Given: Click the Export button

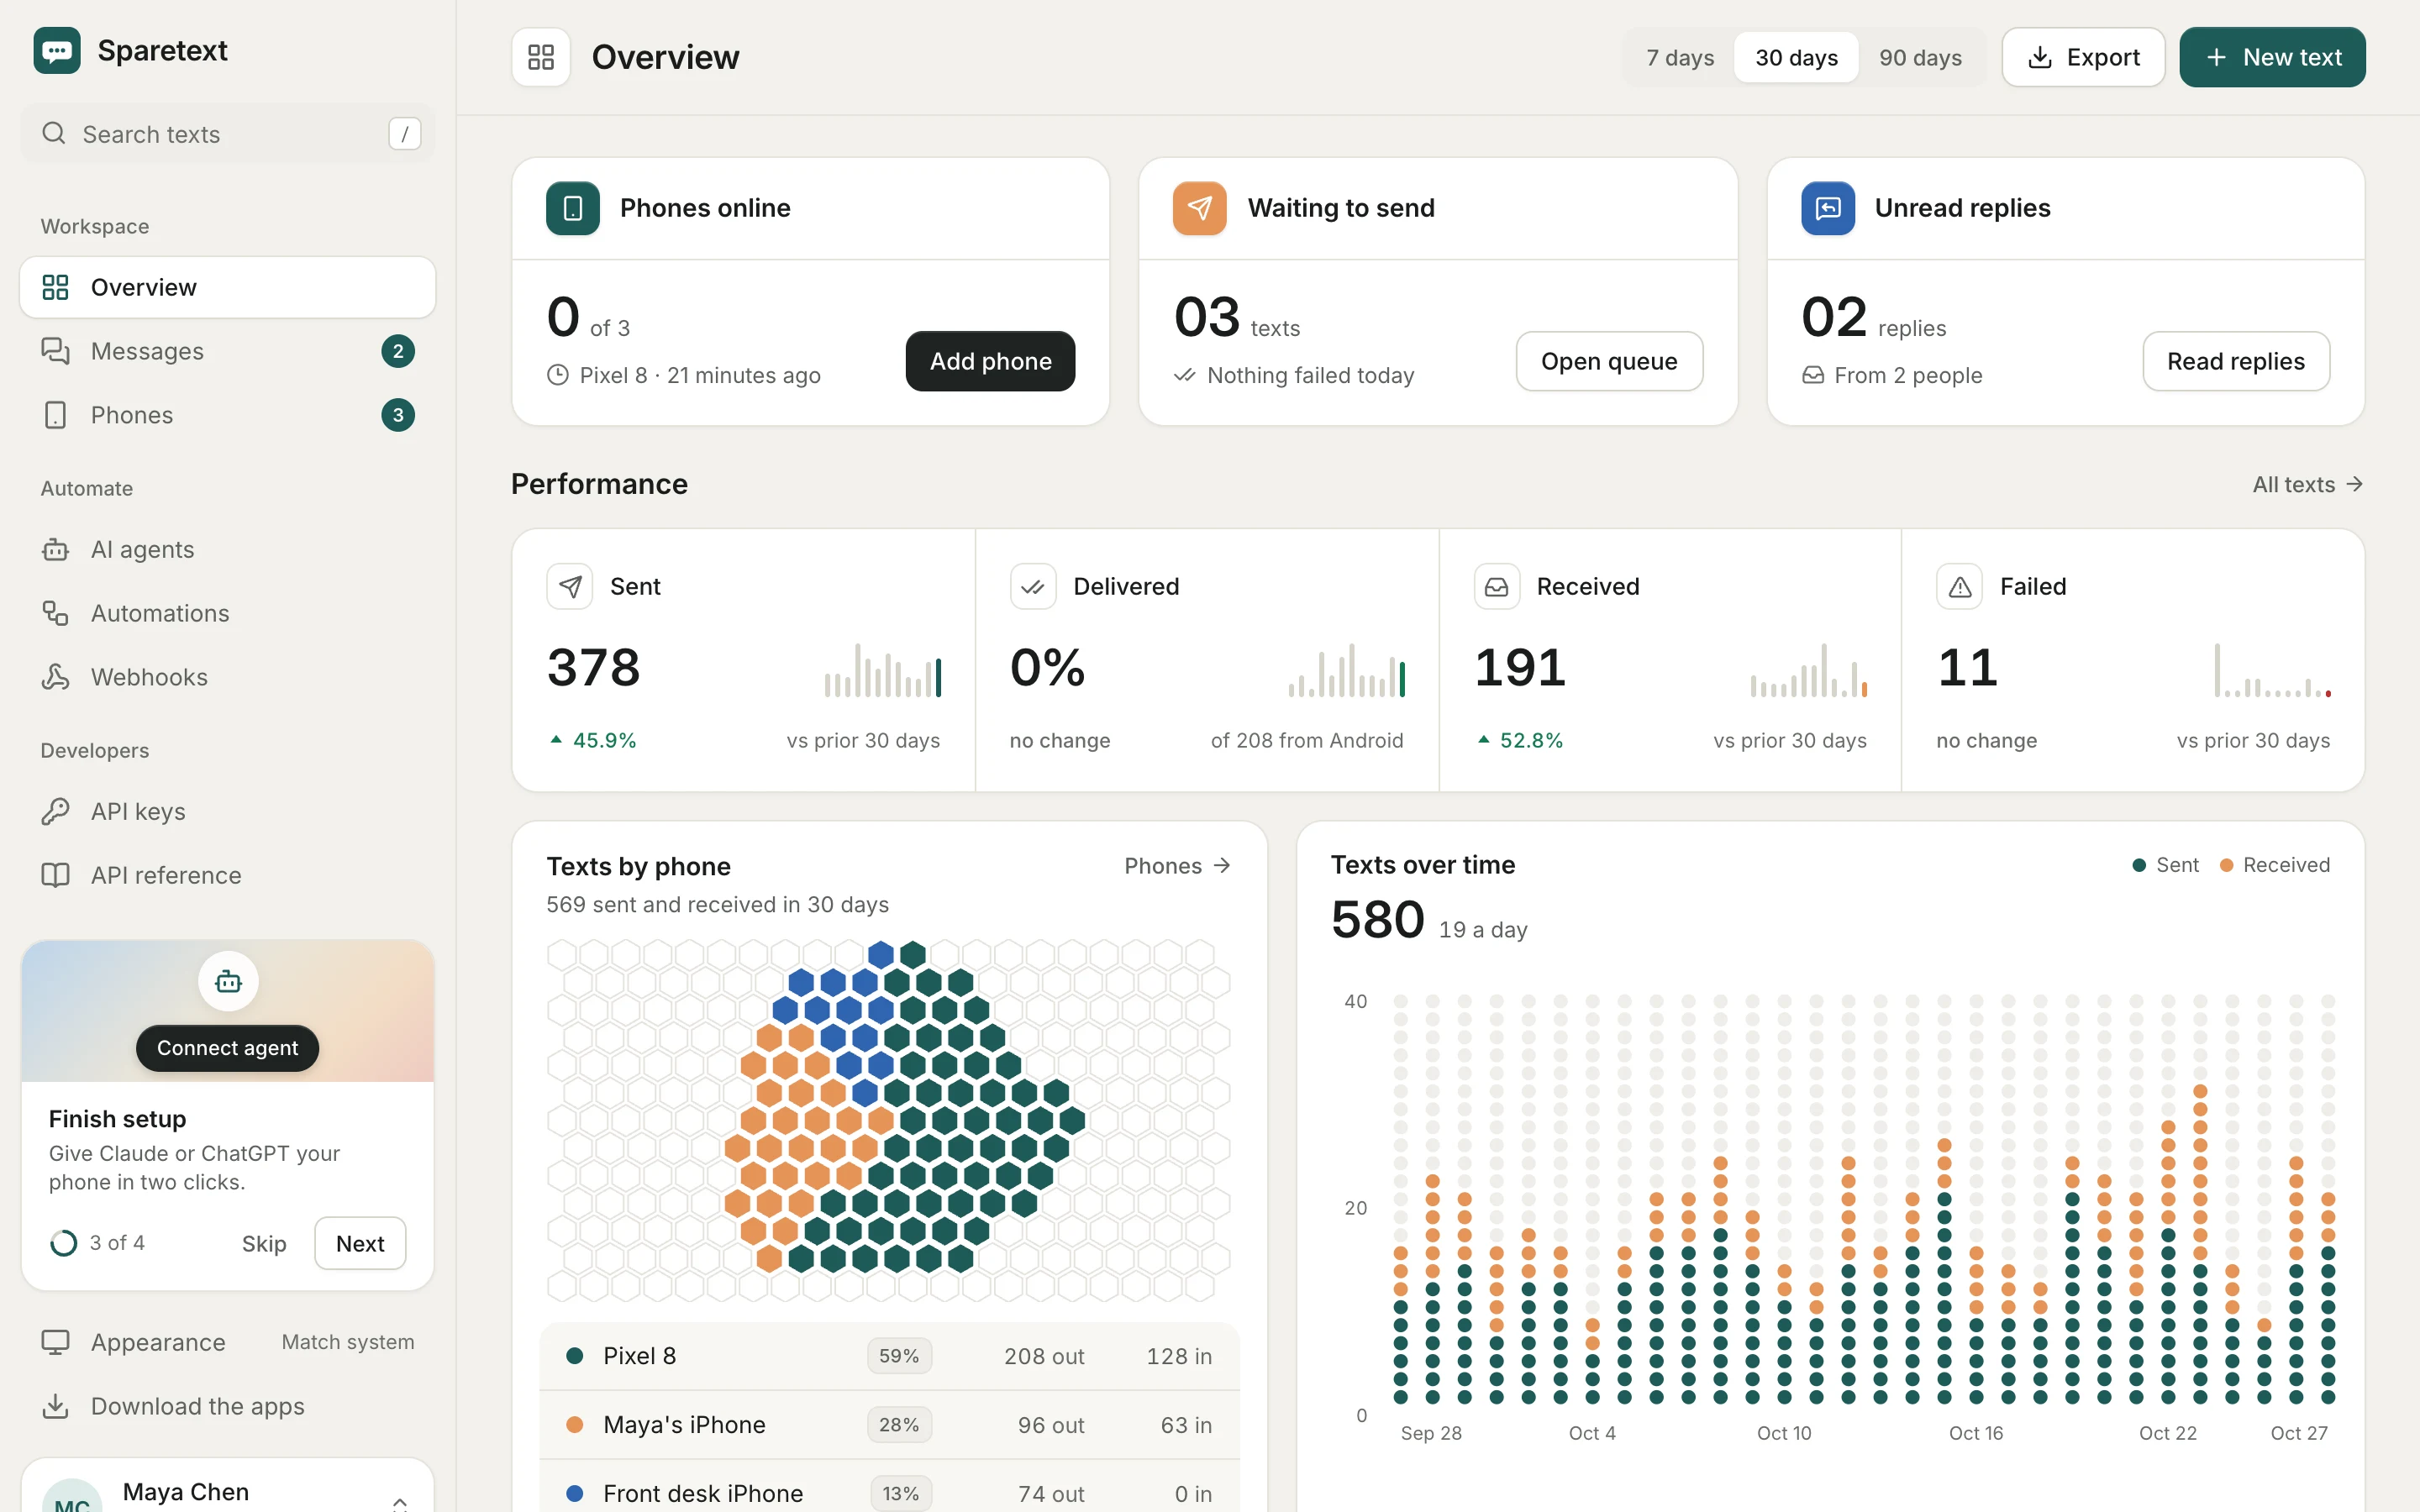Looking at the screenshot, I should coord(2083,57).
